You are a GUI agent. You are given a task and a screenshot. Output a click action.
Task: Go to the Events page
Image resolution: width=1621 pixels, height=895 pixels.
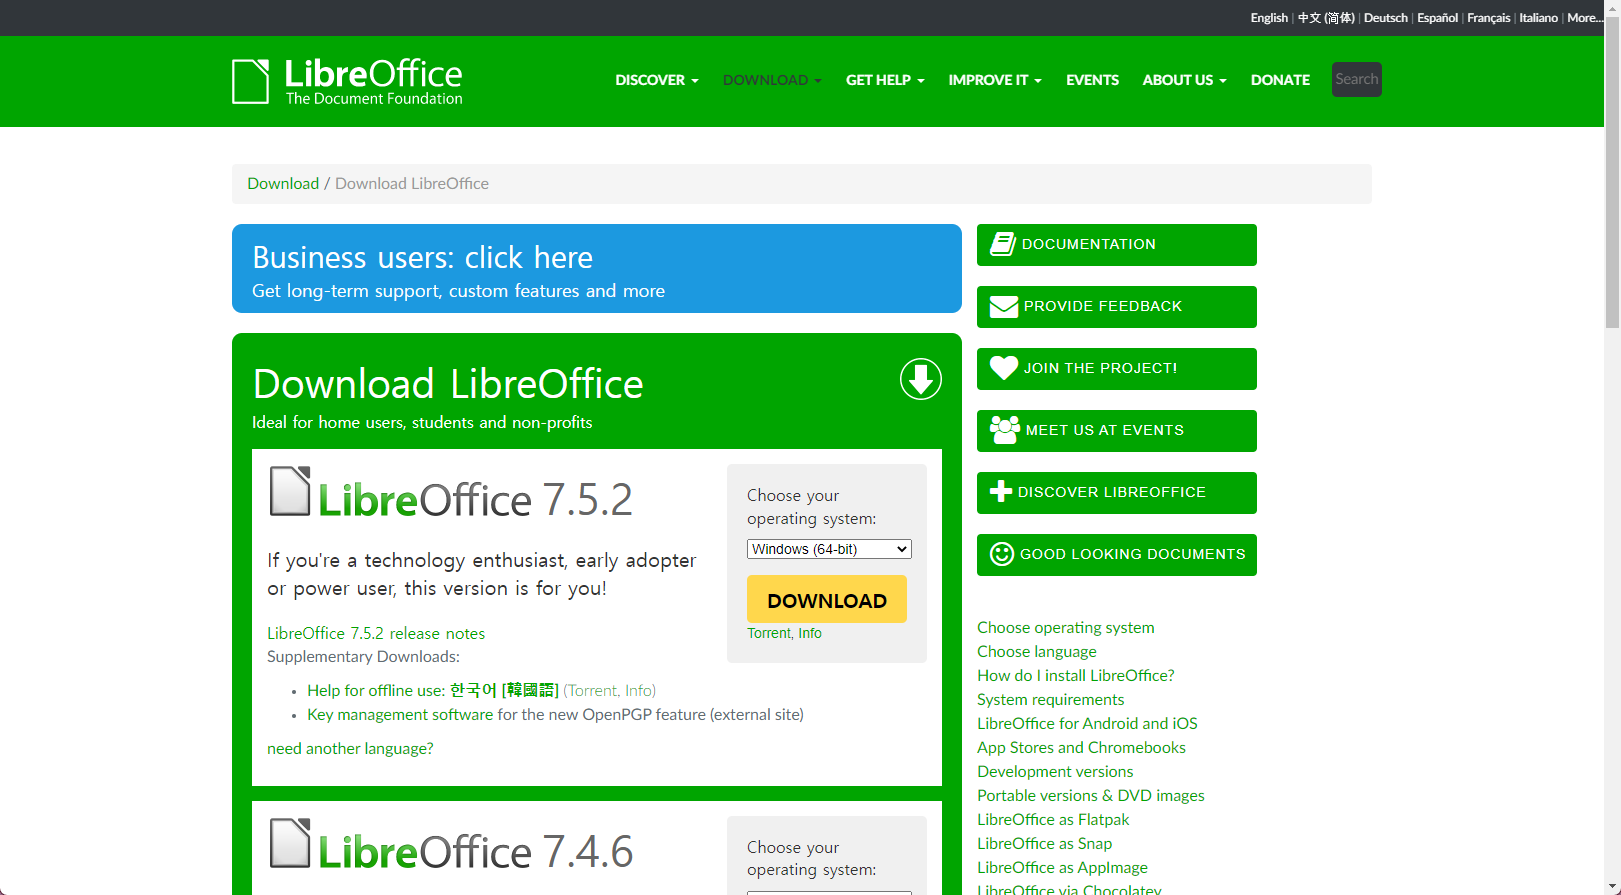click(x=1092, y=80)
